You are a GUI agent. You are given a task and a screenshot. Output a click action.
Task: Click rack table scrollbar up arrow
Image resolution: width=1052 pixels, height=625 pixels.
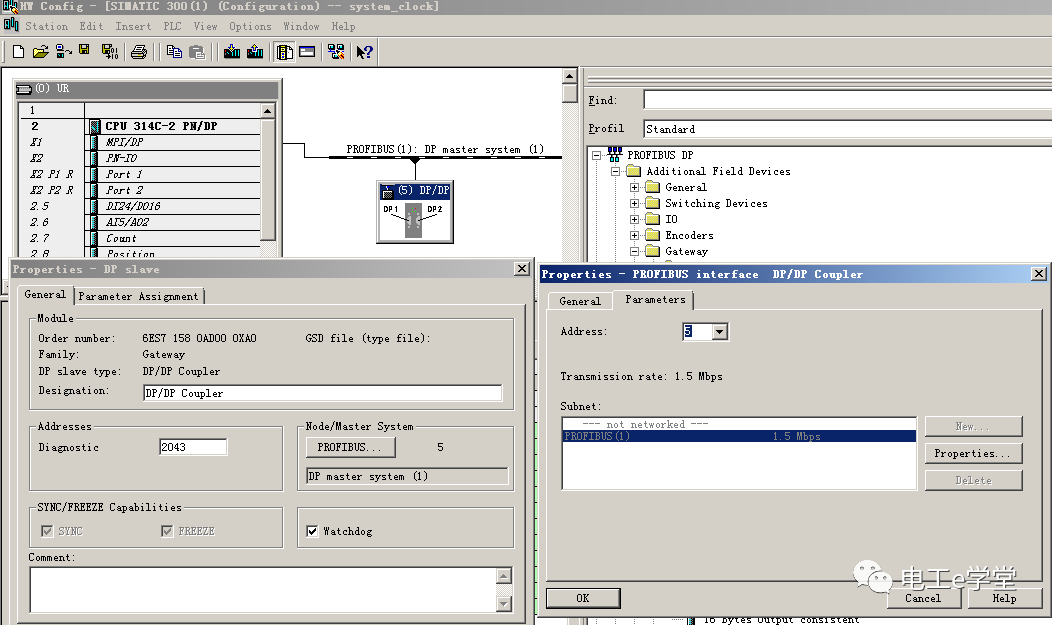click(x=268, y=111)
